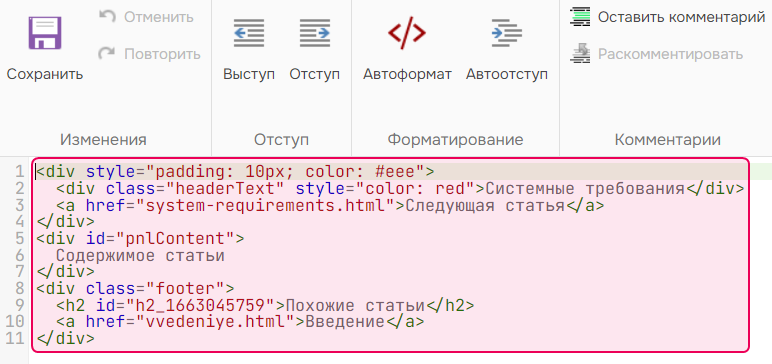
Task: Undo with the Отменить arrow icon
Action: (107, 17)
